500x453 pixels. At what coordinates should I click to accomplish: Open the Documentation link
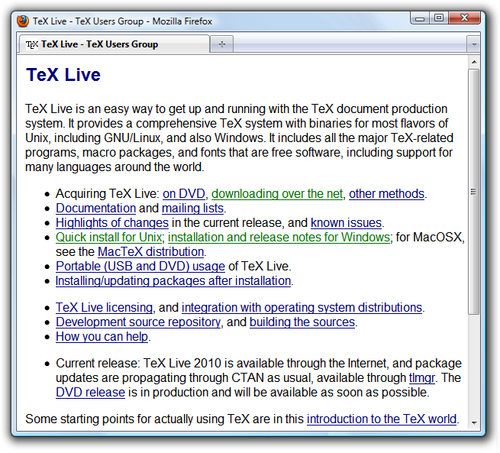pyautogui.click(x=96, y=208)
